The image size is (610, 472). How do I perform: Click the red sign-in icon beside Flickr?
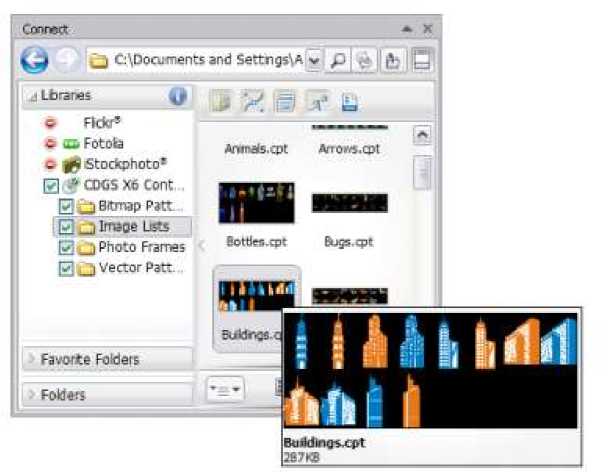click(x=50, y=123)
